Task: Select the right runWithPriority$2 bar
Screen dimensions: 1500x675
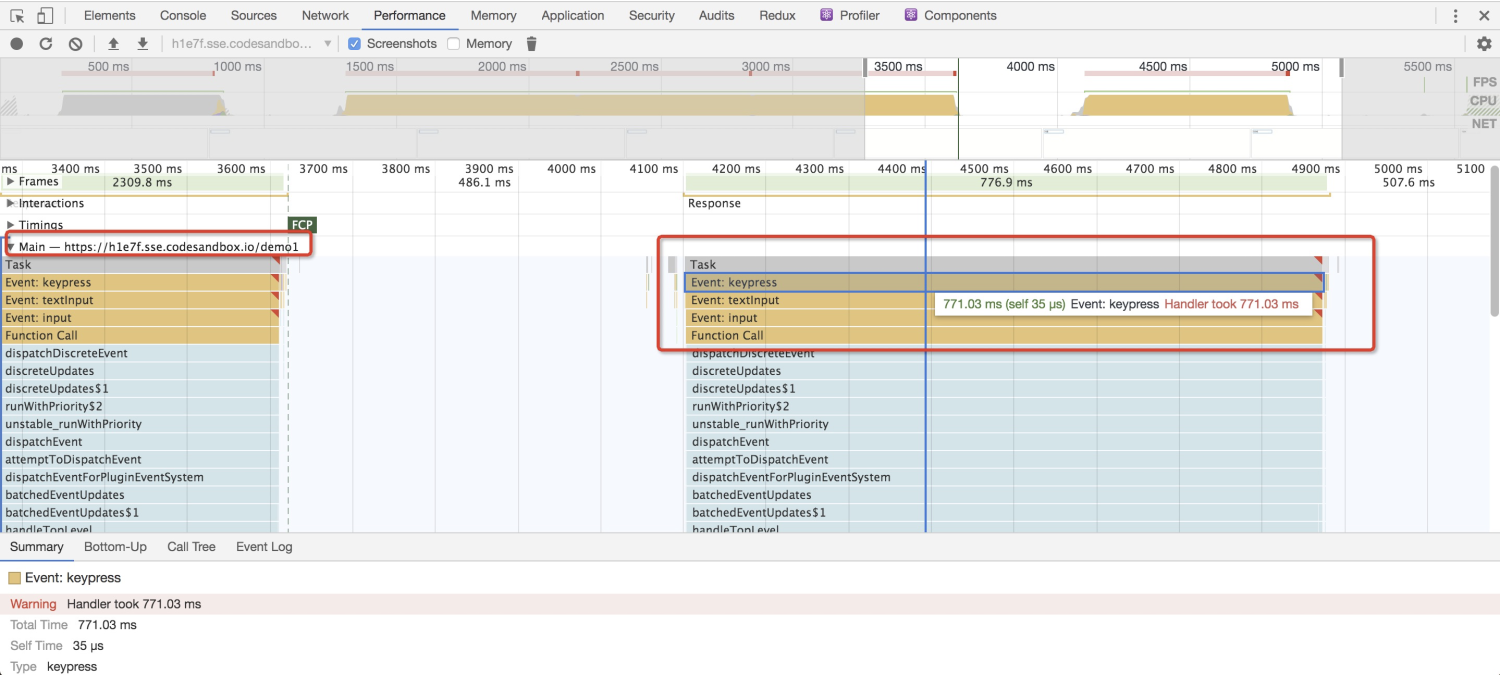Action: click(x=1004, y=407)
